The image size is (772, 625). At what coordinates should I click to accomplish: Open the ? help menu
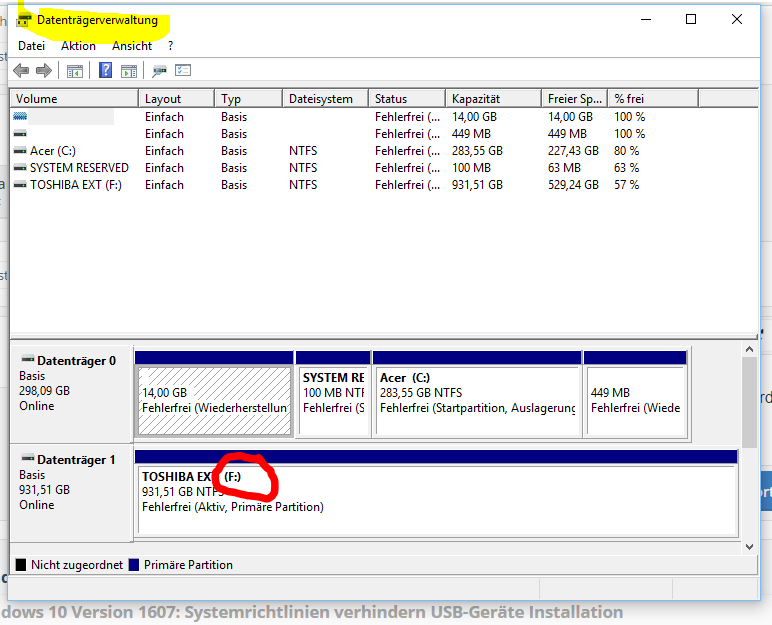170,46
